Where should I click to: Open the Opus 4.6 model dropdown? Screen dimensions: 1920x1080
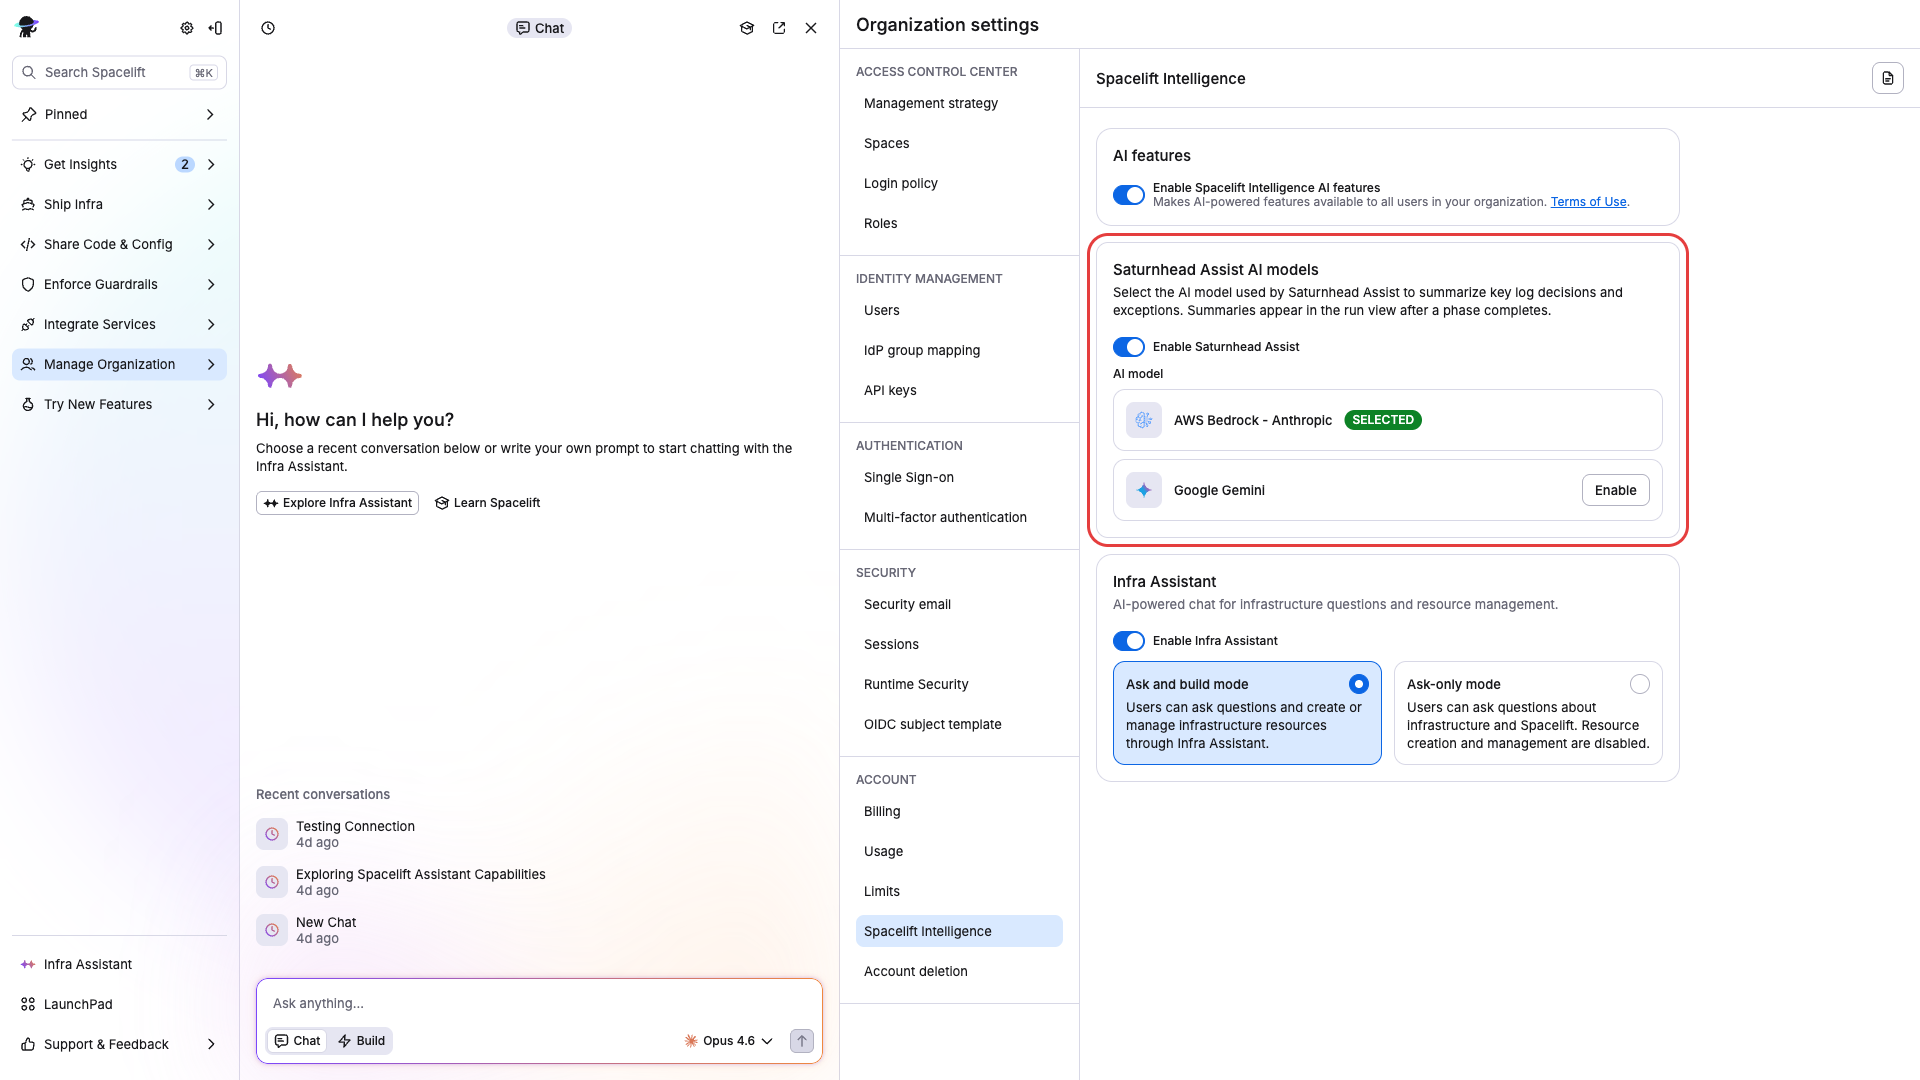[x=729, y=1041]
